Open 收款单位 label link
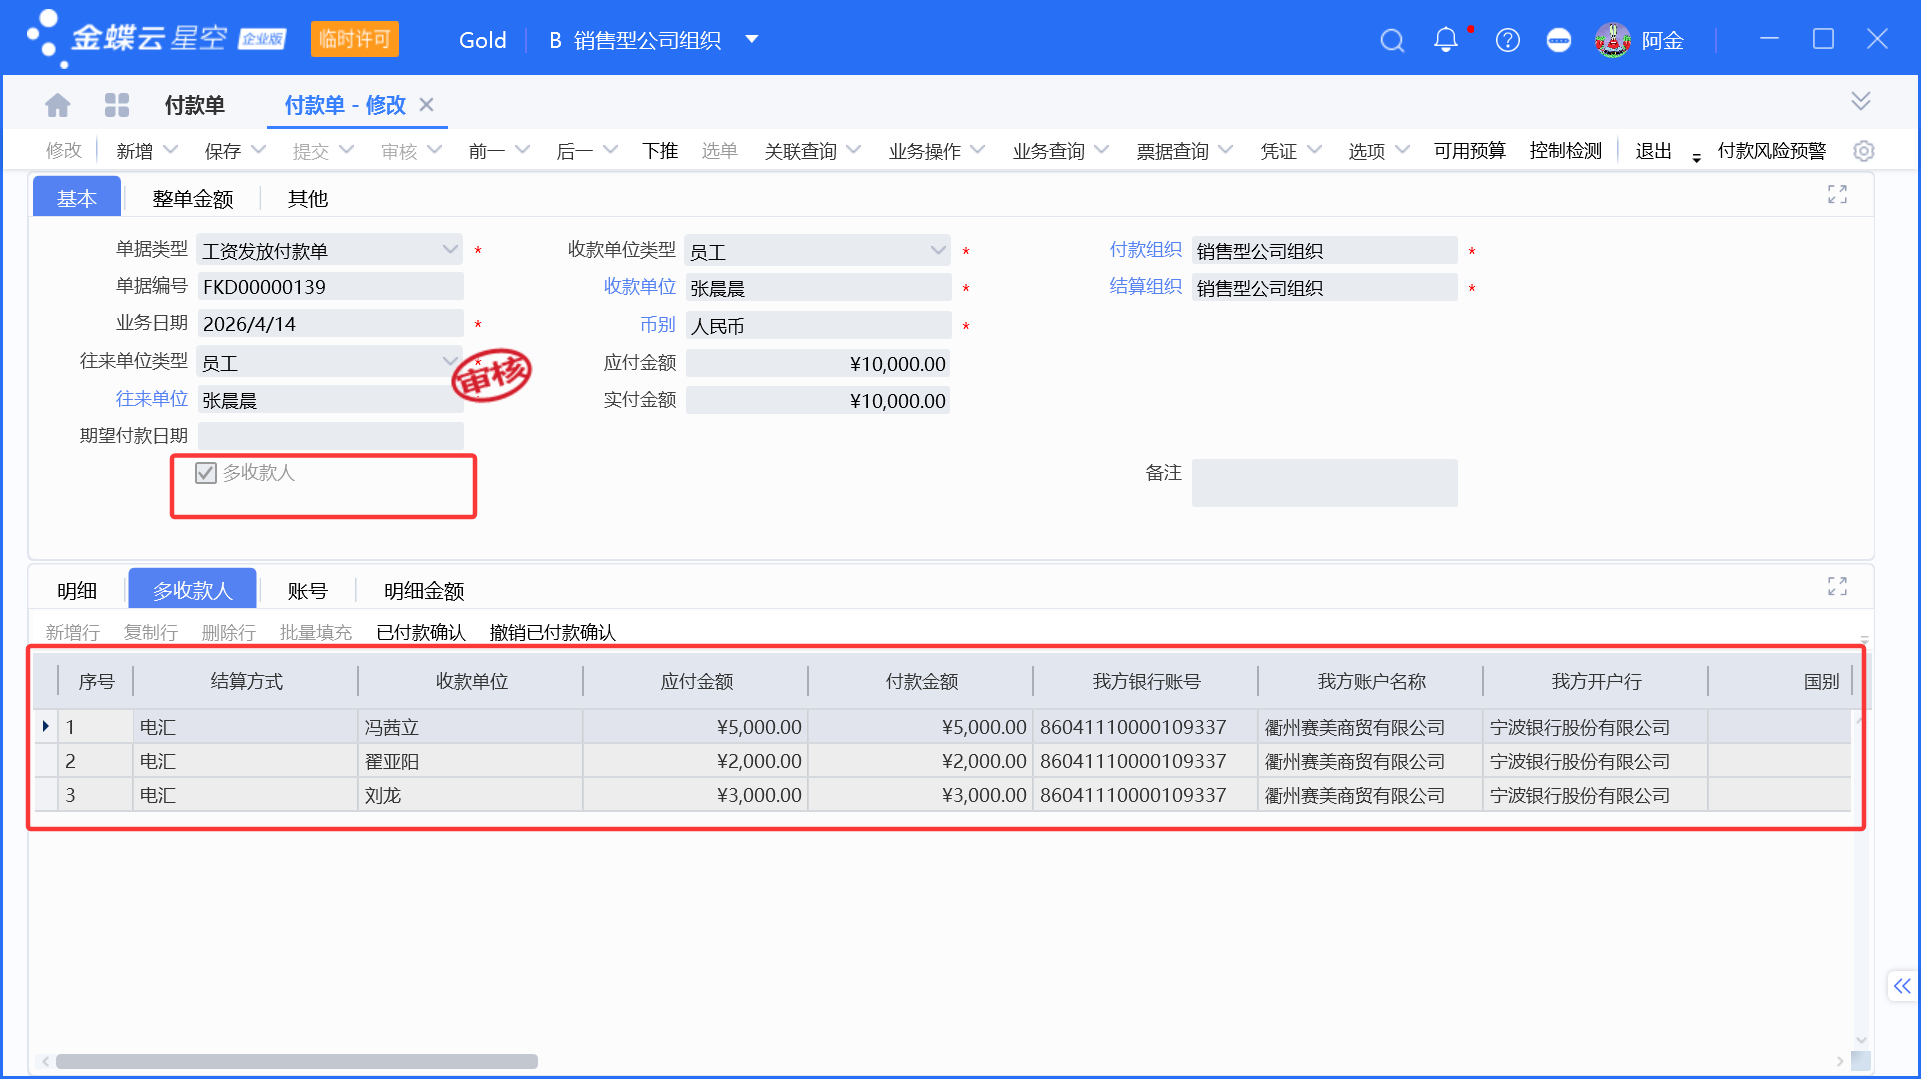 pyautogui.click(x=640, y=287)
